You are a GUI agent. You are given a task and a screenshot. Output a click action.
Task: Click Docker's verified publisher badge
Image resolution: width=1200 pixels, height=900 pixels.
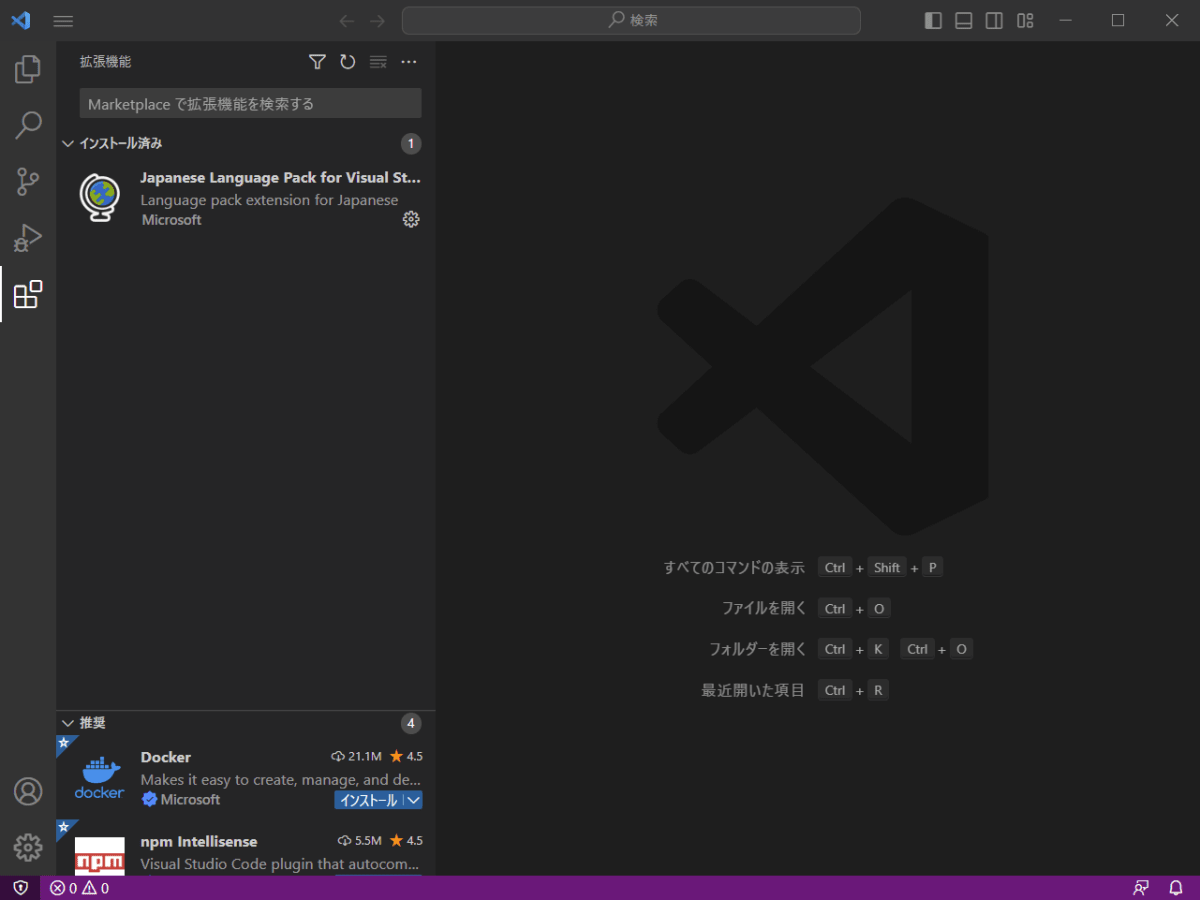click(x=149, y=800)
